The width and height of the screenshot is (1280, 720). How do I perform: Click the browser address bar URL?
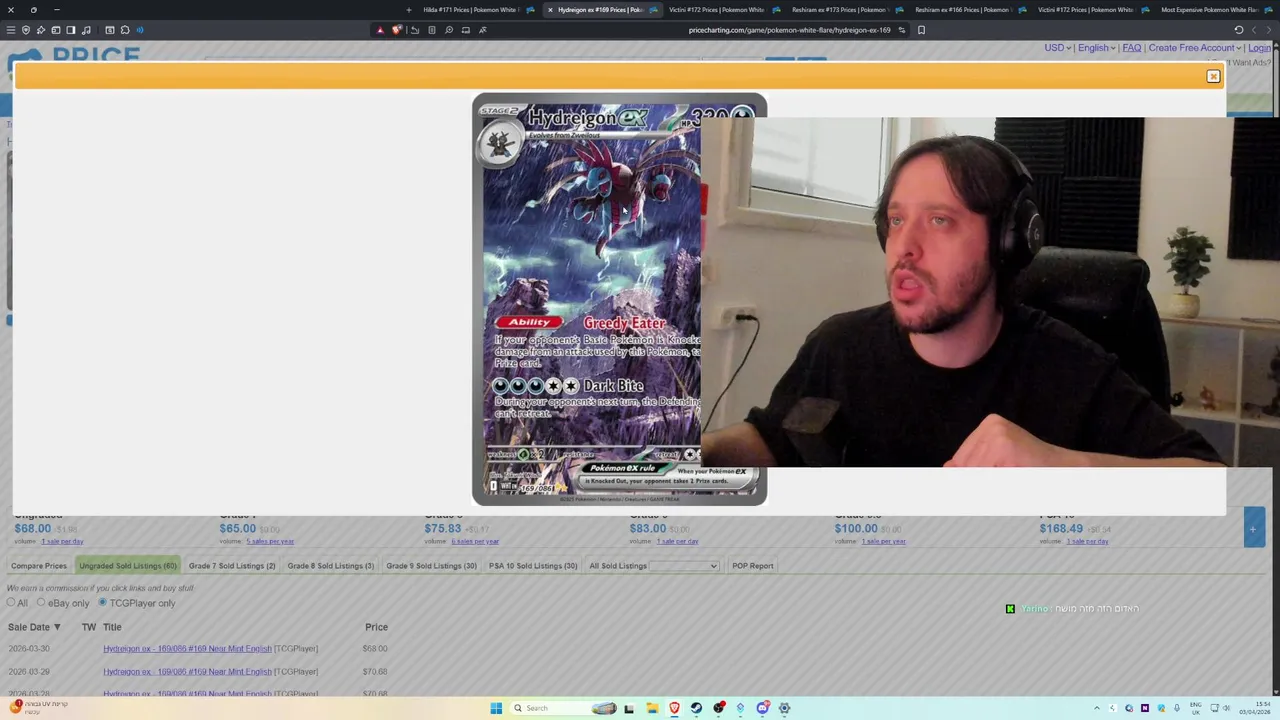coord(789,30)
